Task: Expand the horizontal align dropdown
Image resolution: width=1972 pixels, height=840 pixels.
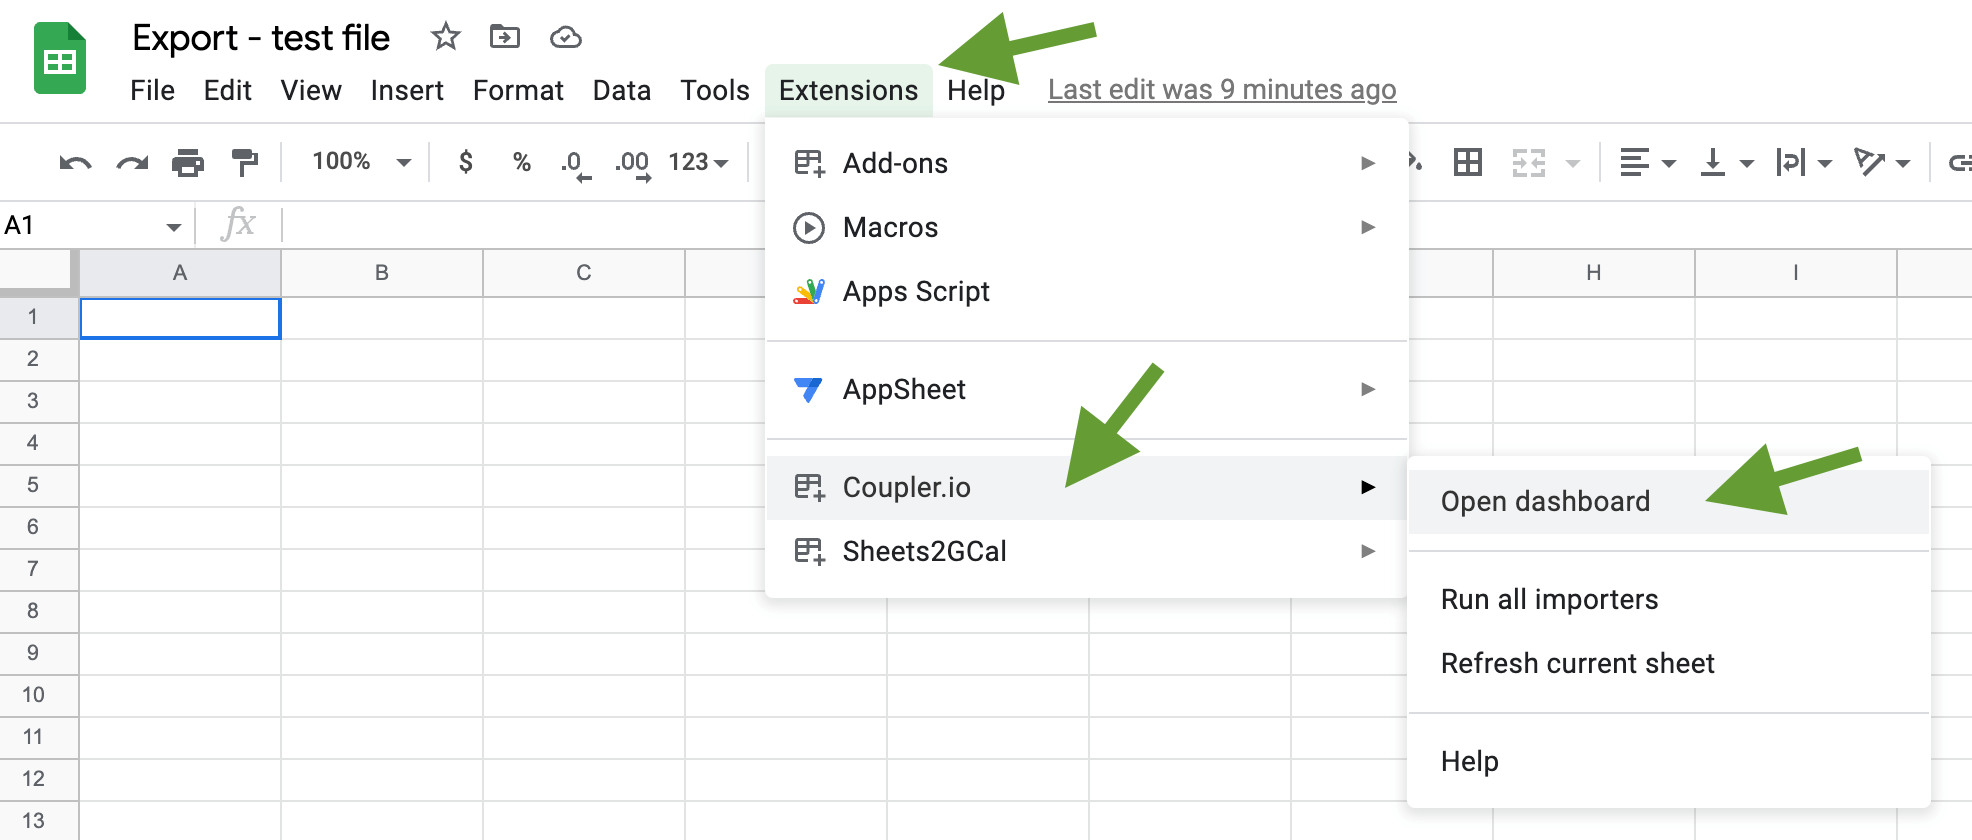Action: click(1647, 162)
